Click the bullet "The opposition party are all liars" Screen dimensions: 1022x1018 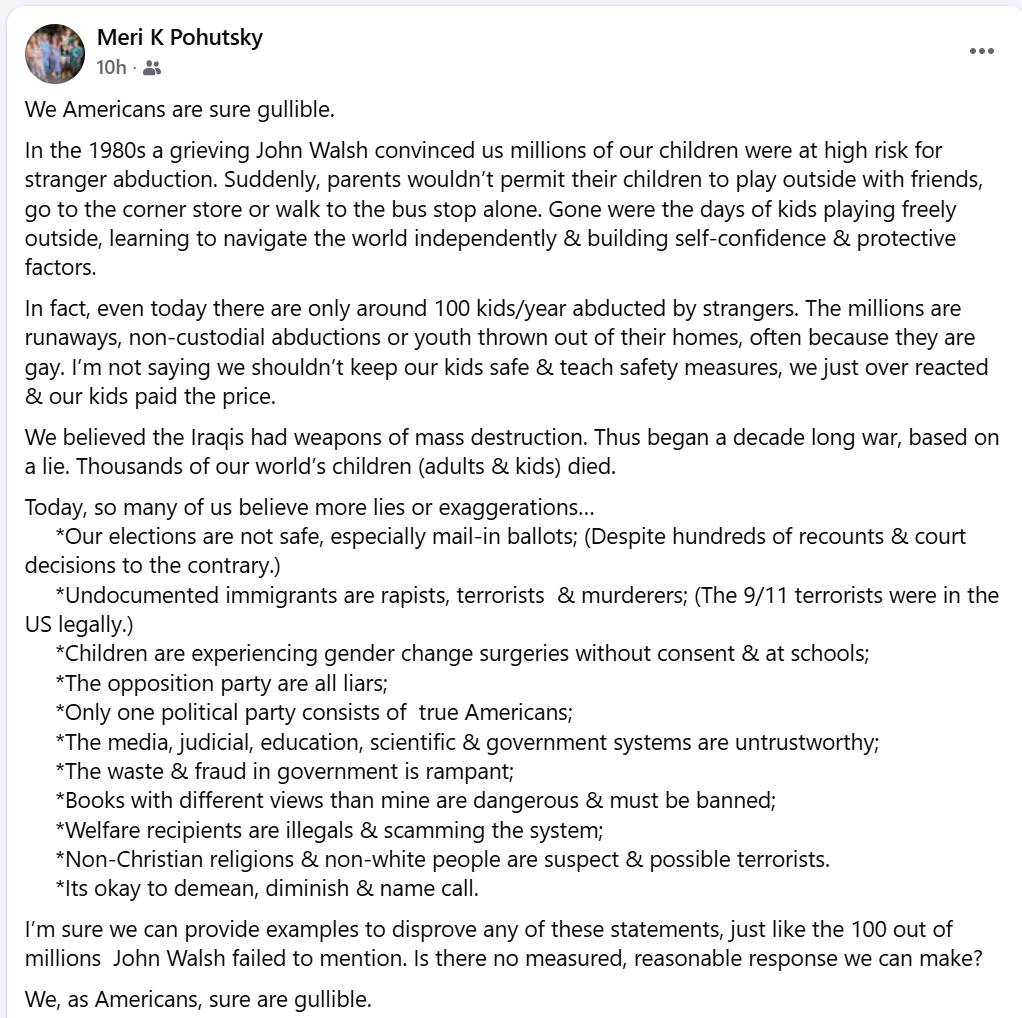coord(222,684)
